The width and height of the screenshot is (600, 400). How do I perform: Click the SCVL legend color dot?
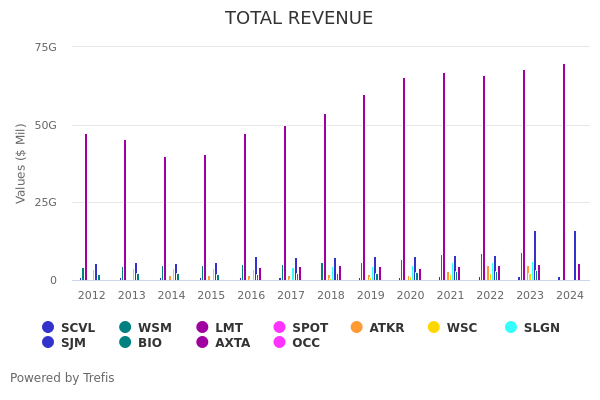coord(48,328)
